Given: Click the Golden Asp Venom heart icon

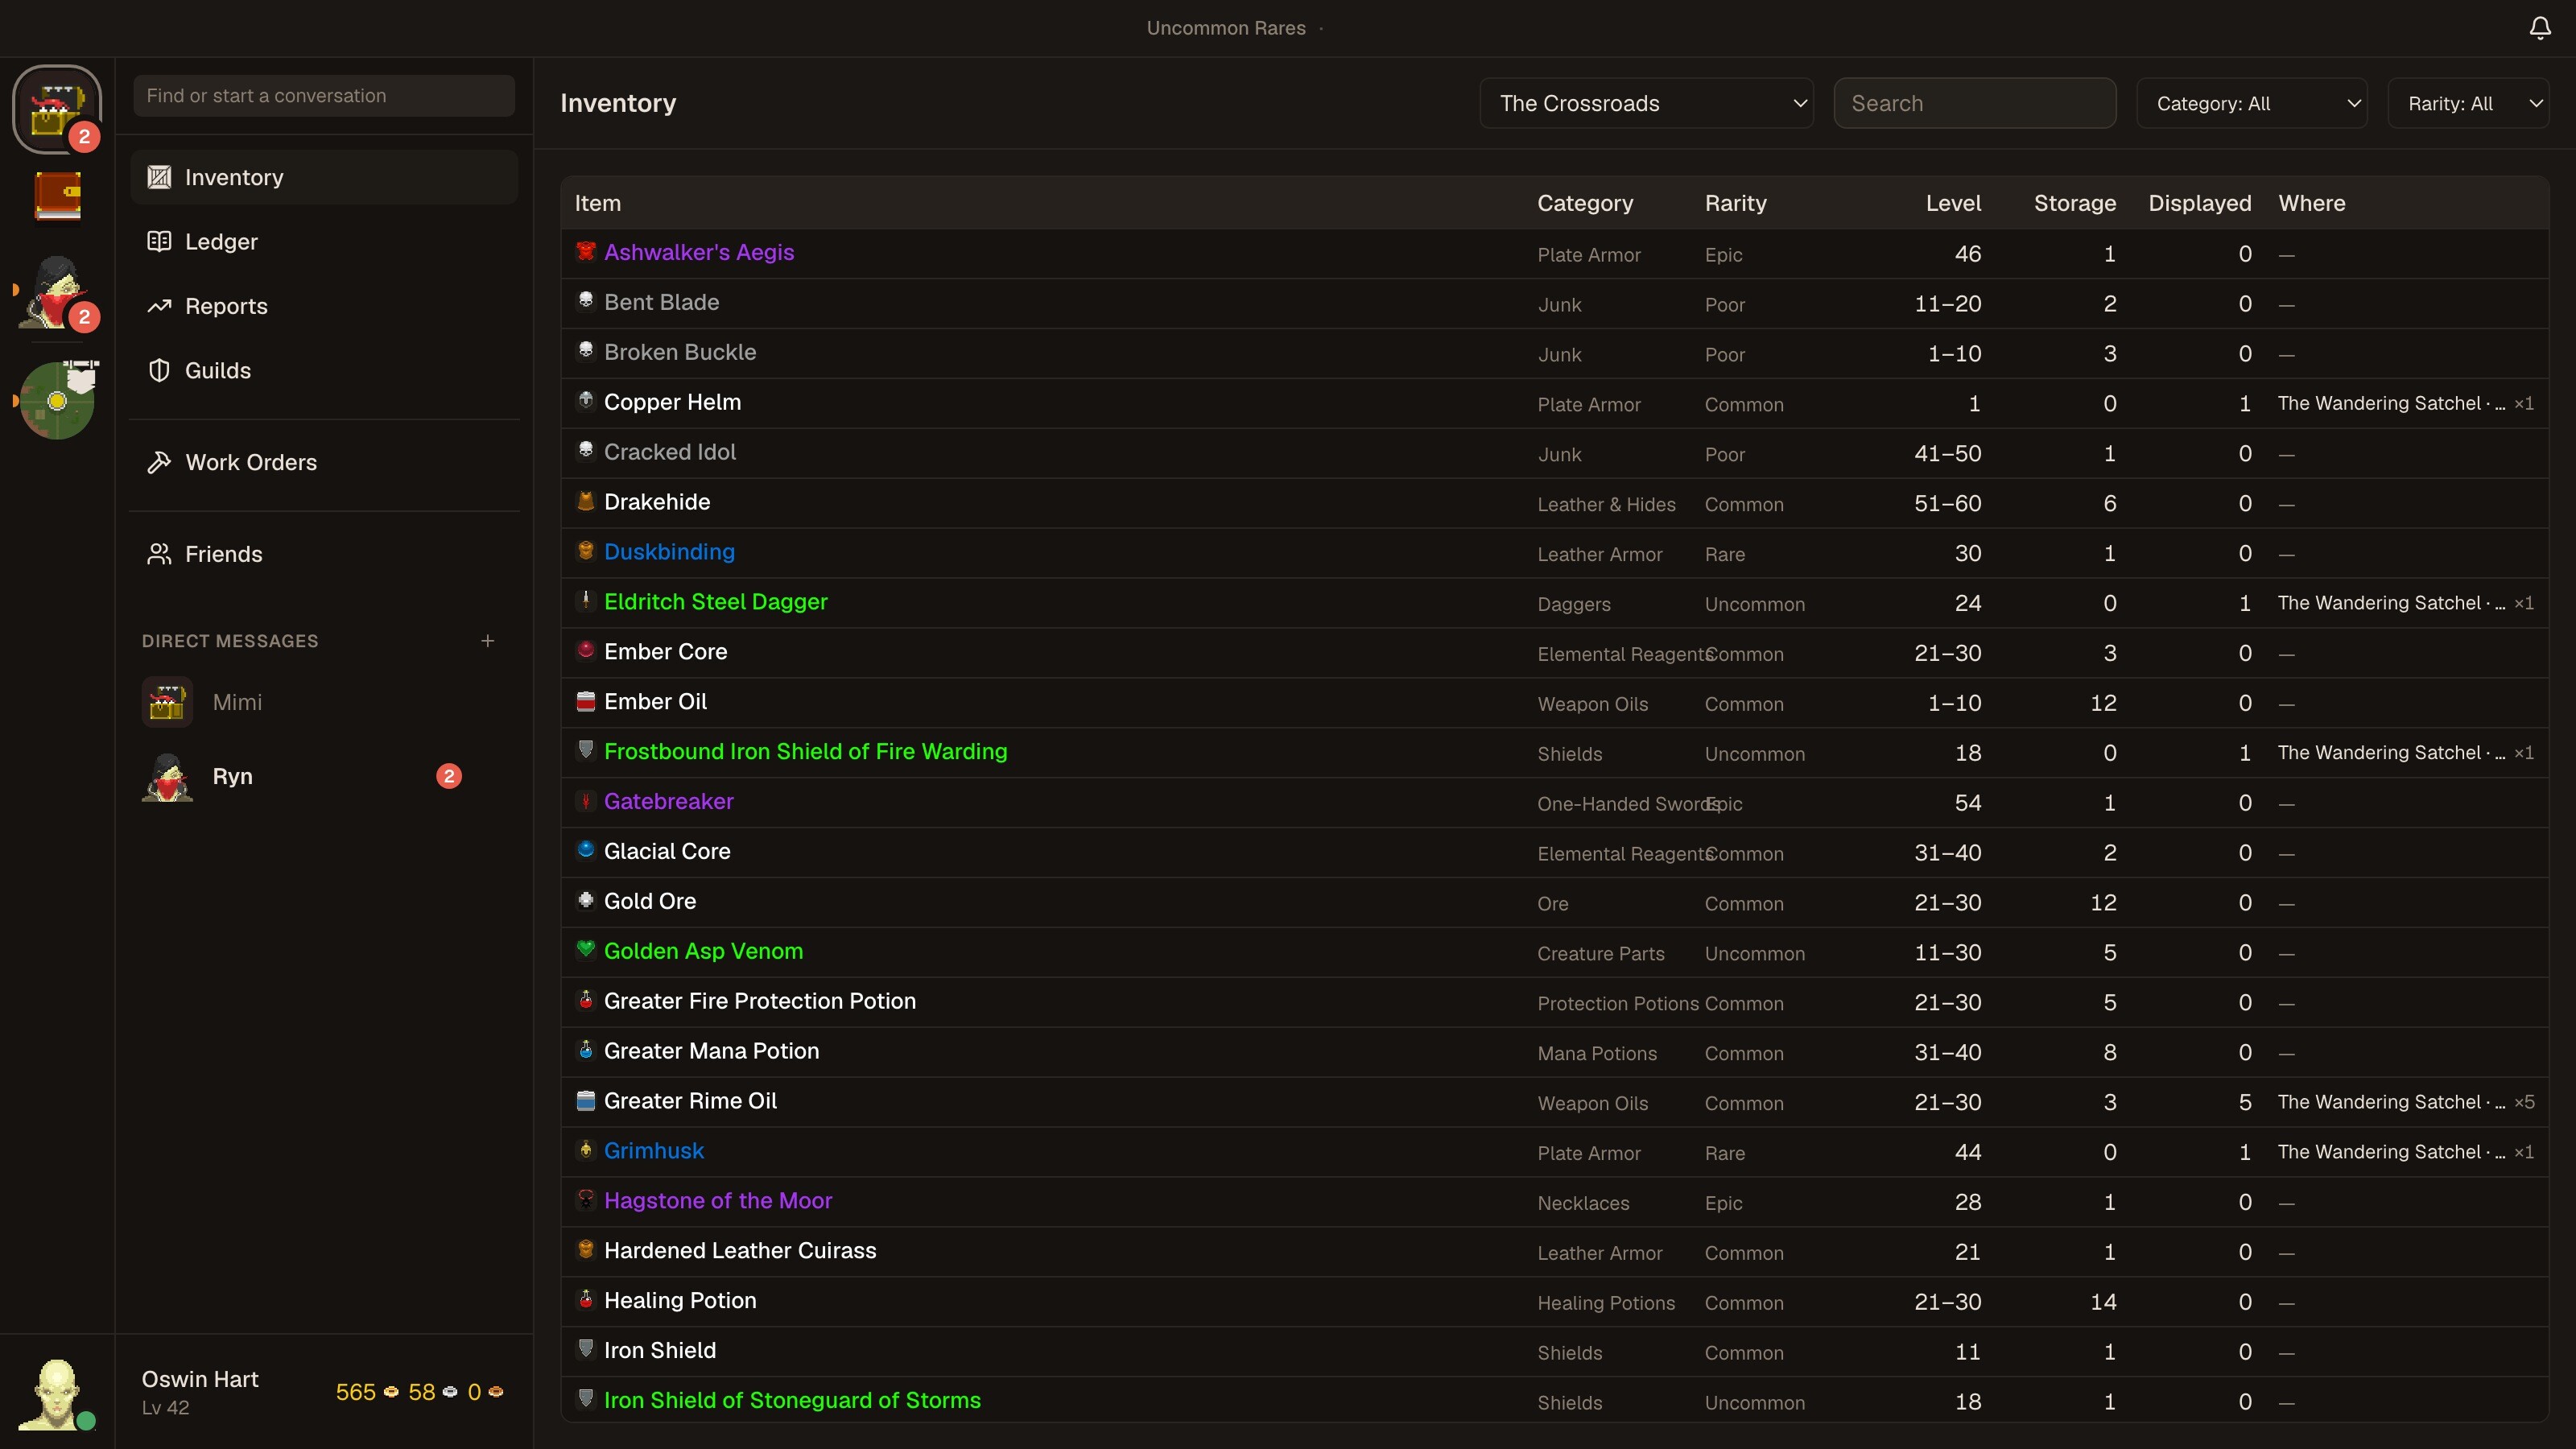Looking at the screenshot, I should click(586, 949).
